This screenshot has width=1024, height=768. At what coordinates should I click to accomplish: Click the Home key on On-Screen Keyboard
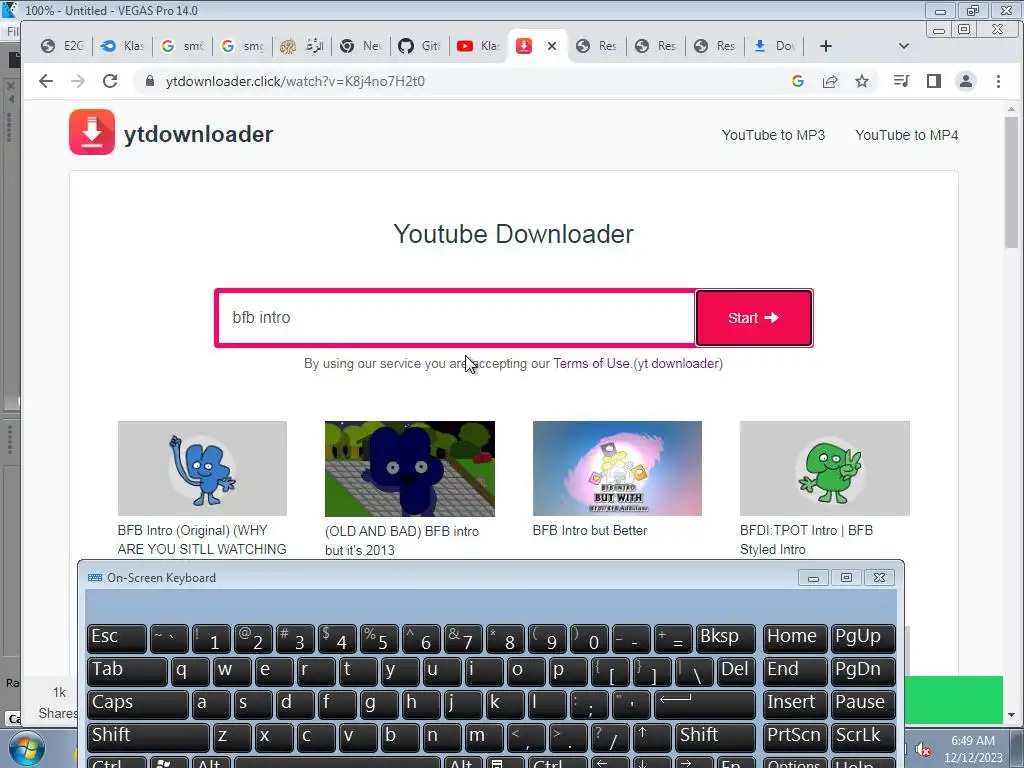click(x=795, y=638)
